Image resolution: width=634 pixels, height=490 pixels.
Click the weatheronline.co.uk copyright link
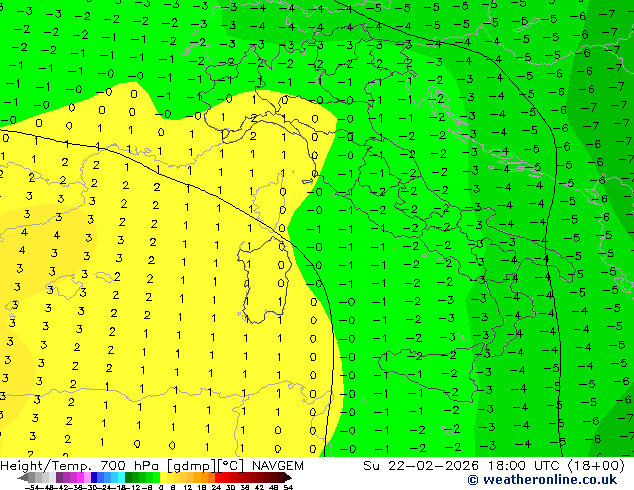542,480
